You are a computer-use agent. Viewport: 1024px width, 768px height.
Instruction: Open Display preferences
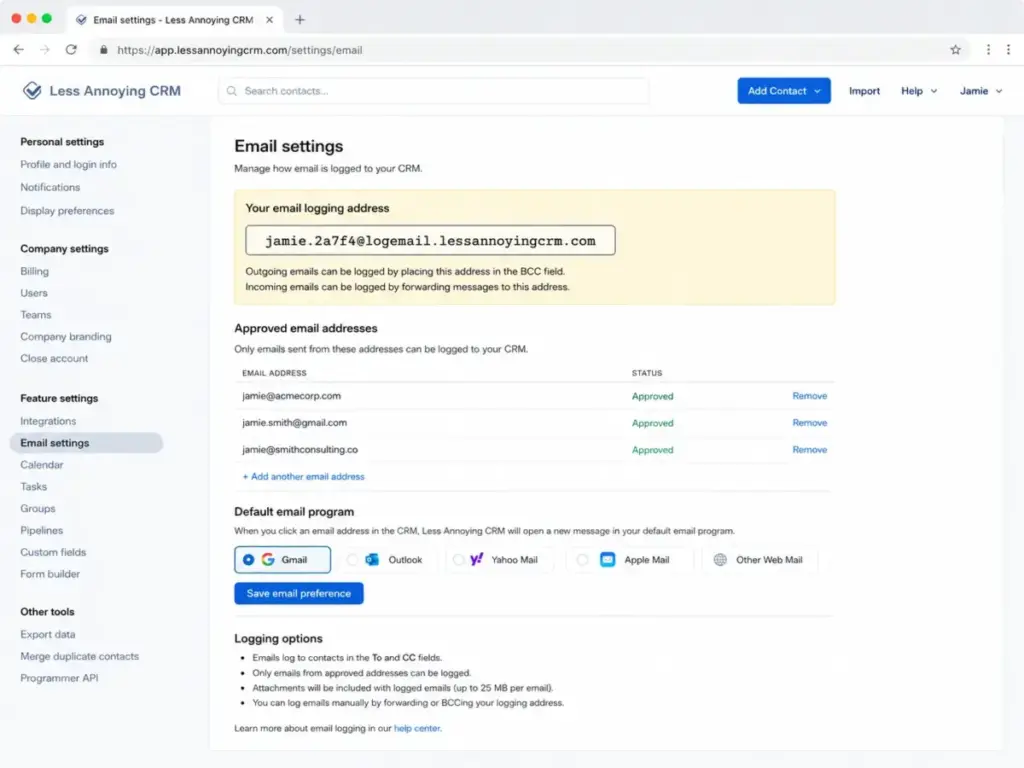tap(67, 211)
